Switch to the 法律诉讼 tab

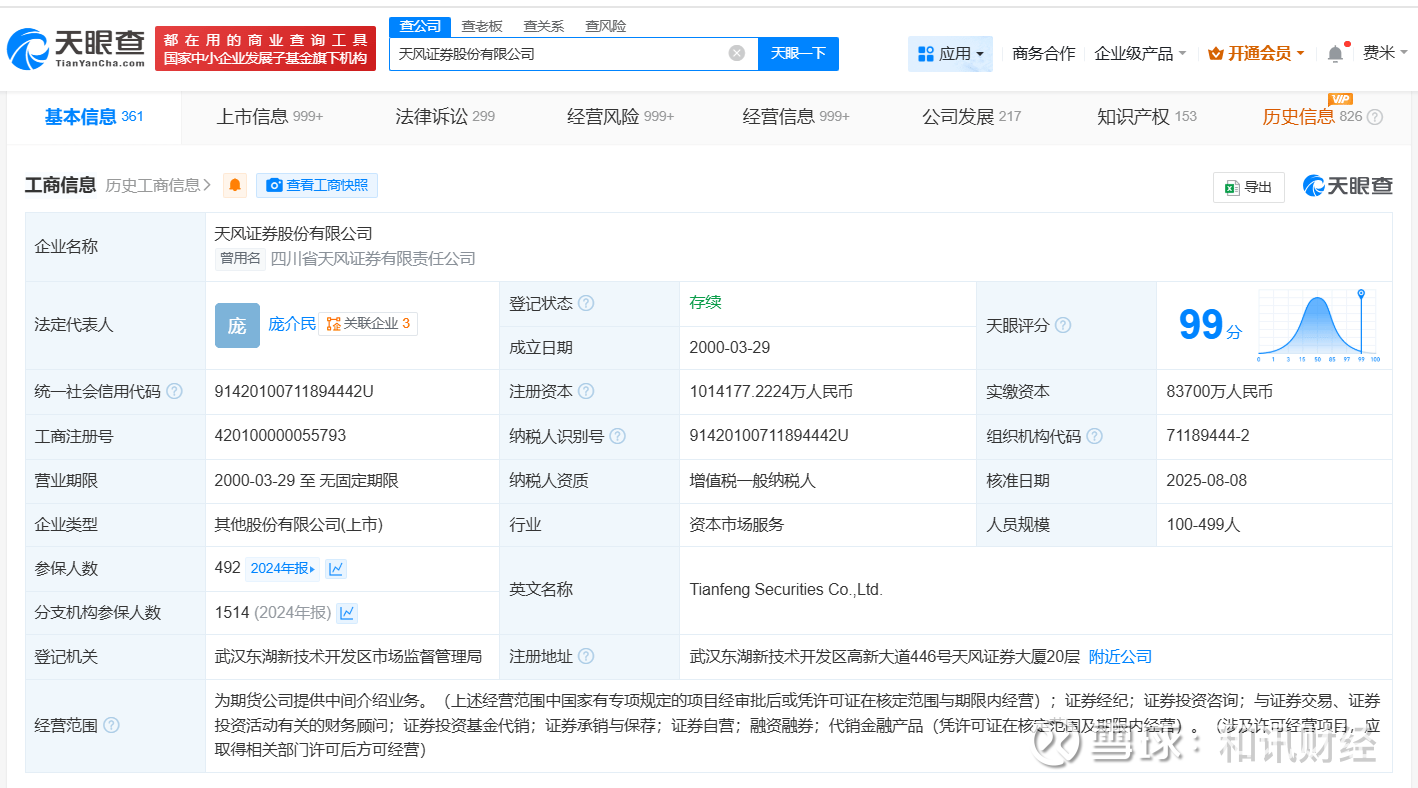tap(445, 117)
